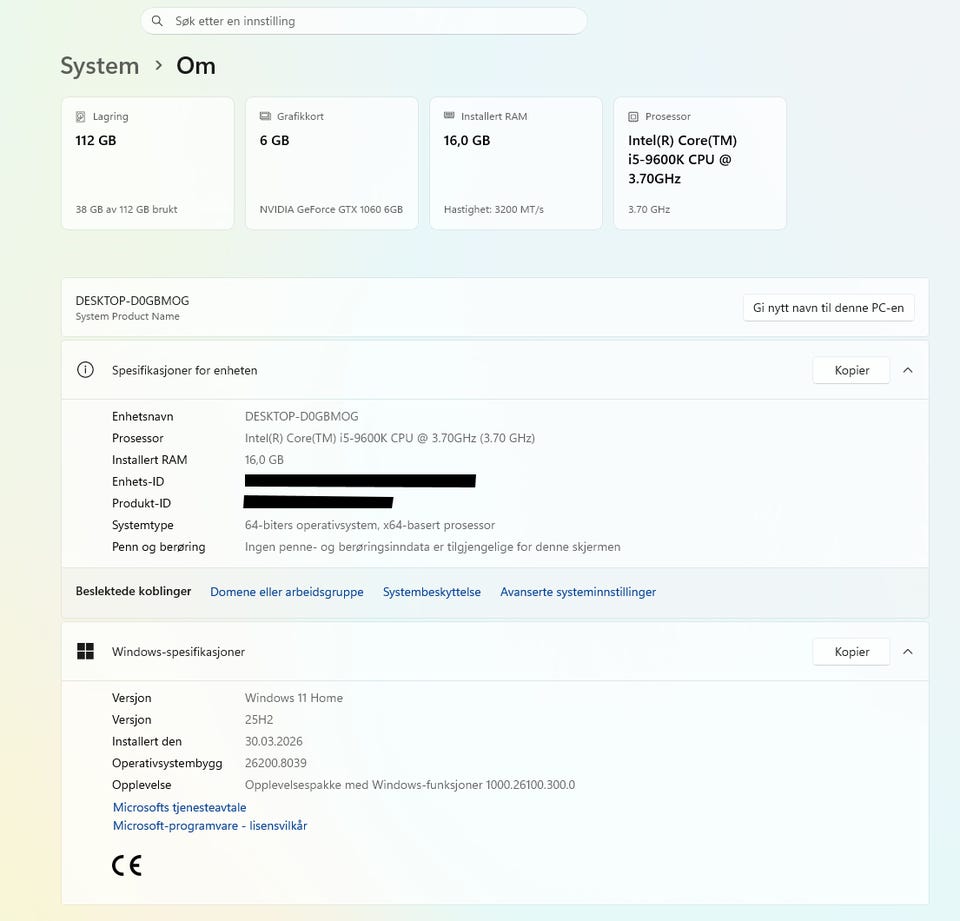The height and width of the screenshot is (921, 960).
Task: Click the Prosessor chip icon
Action: coord(633,116)
